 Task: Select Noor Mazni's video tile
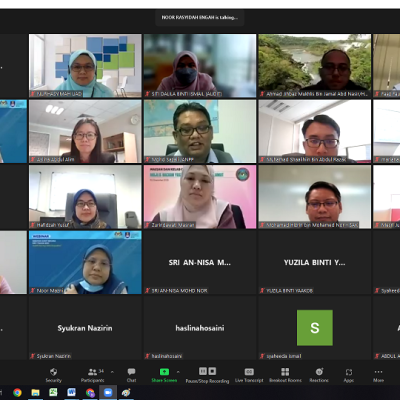tap(85, 263)
